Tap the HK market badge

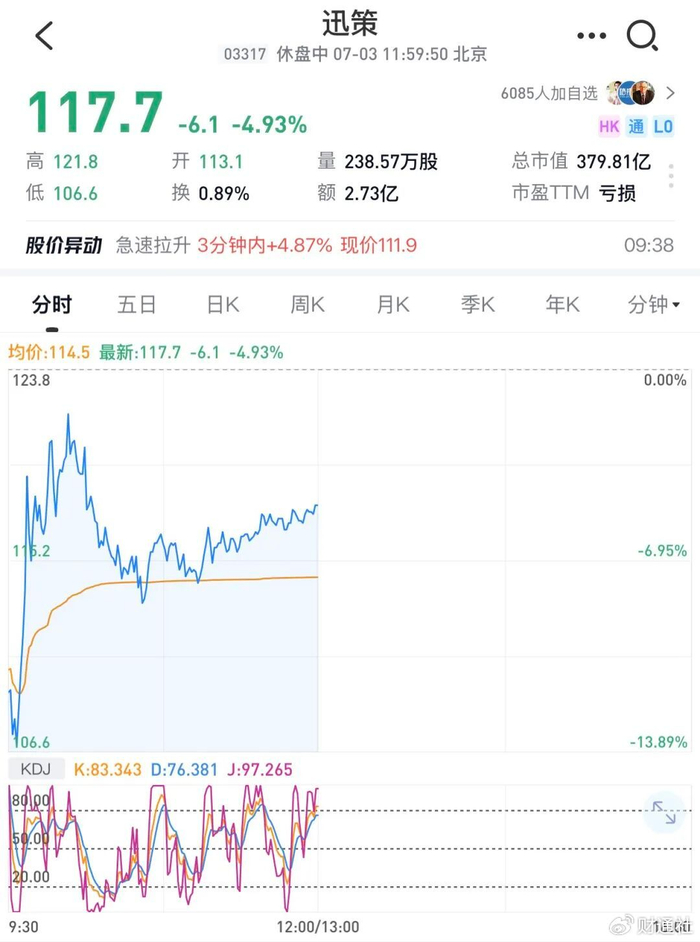609,126
